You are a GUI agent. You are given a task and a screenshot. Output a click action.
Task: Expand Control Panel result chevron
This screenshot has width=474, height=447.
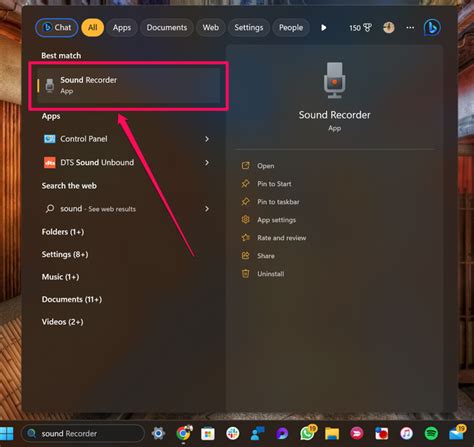[207, 139]
